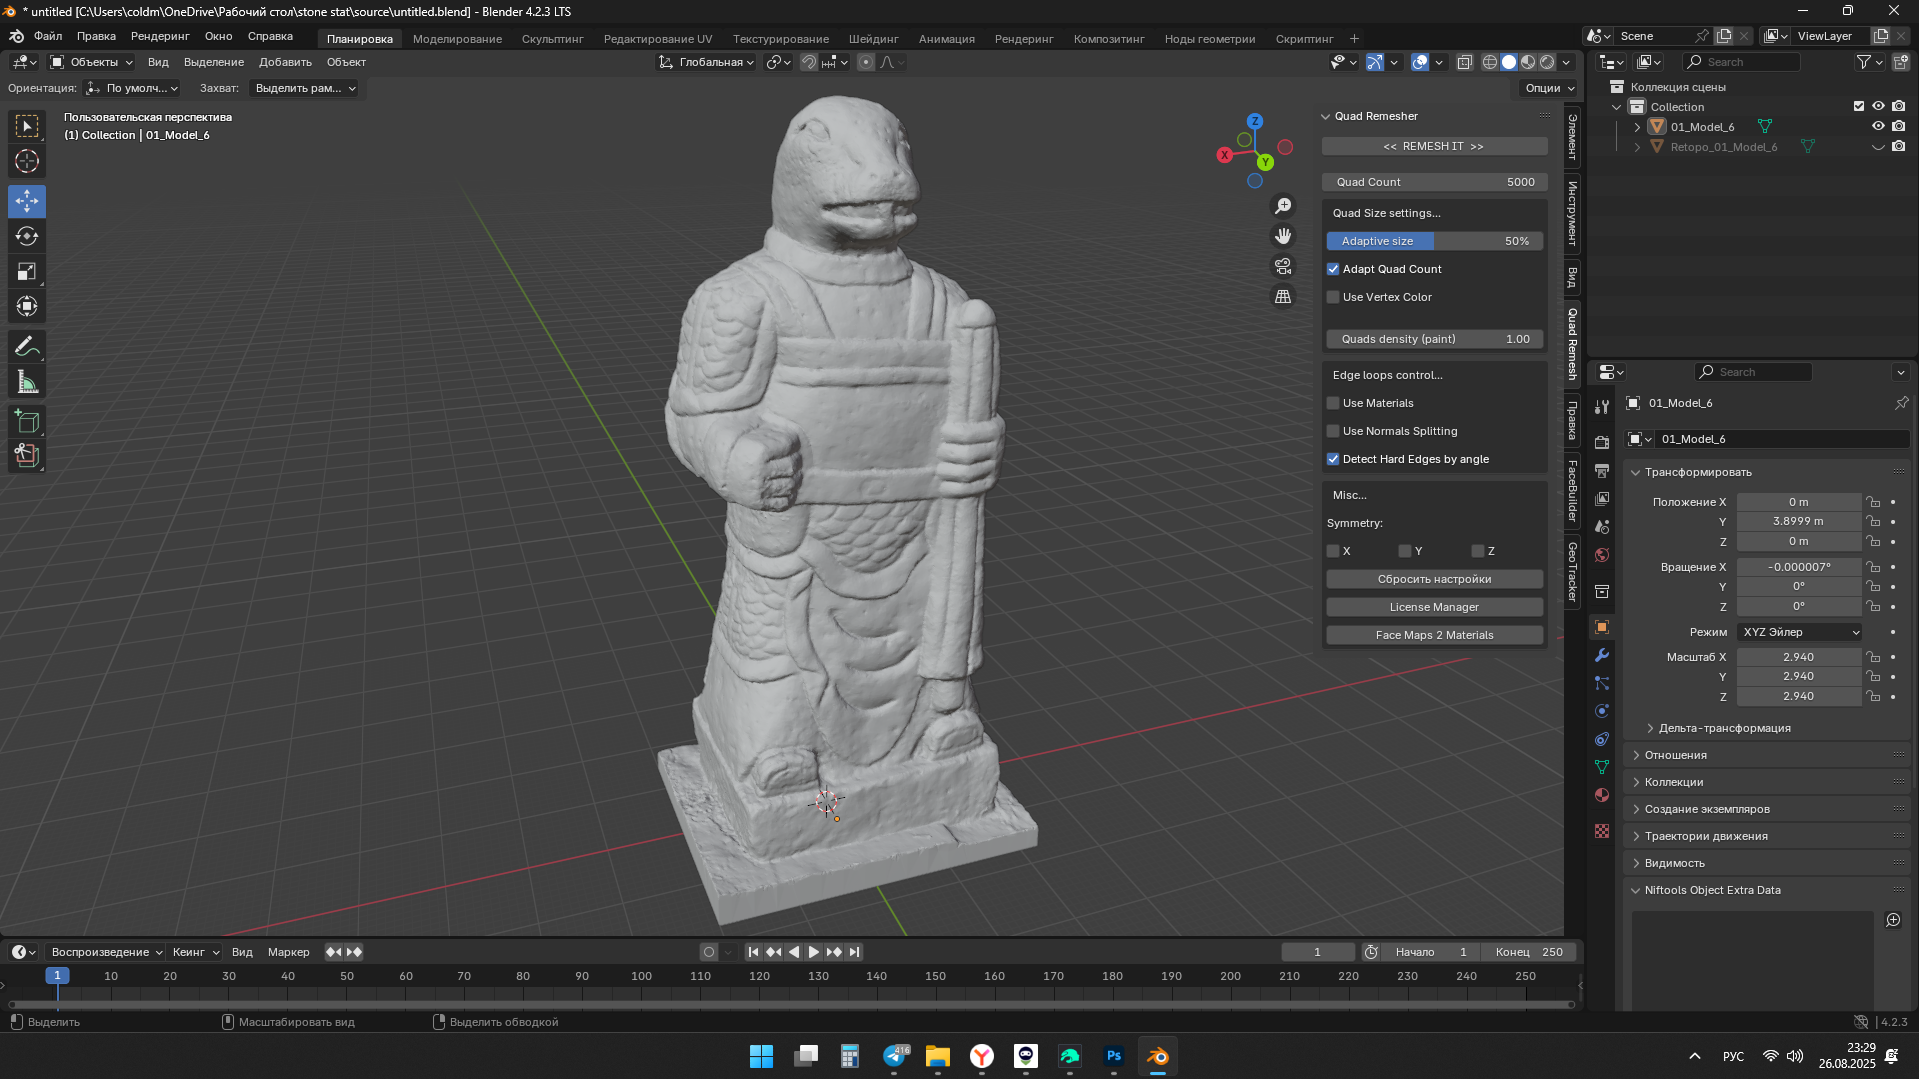
Task: Open Photoshop from the taskbar
Action: (x=1114, y=1056)
